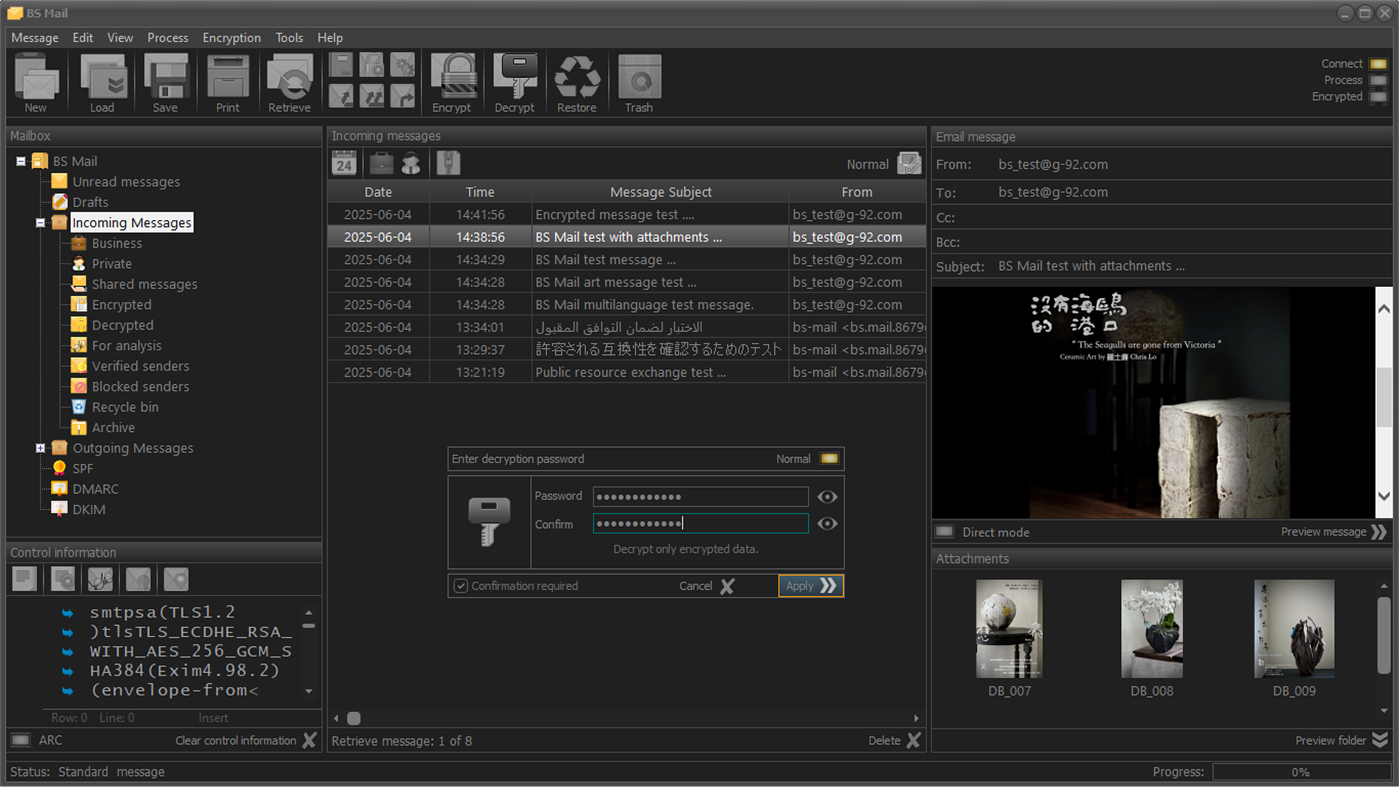Screen dimensions: 1399x787
Task: Click the Confirm password input field
Action: pos(700,523)
